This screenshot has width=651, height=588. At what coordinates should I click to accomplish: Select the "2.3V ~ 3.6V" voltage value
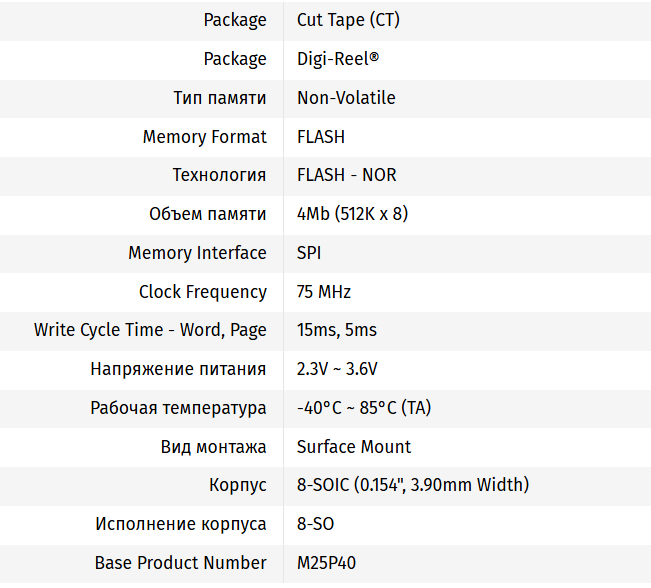337,369
